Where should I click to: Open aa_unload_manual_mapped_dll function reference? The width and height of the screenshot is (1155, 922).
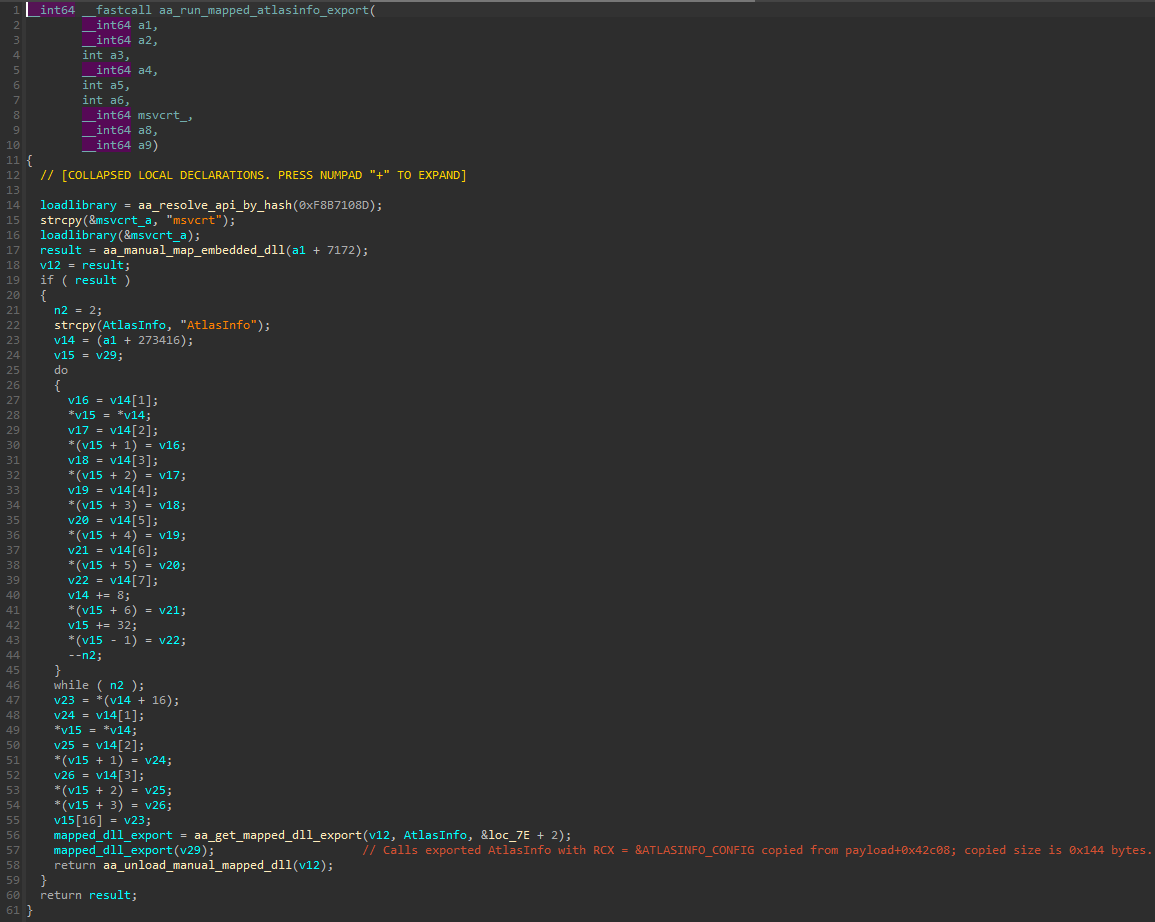pos(197,865)
